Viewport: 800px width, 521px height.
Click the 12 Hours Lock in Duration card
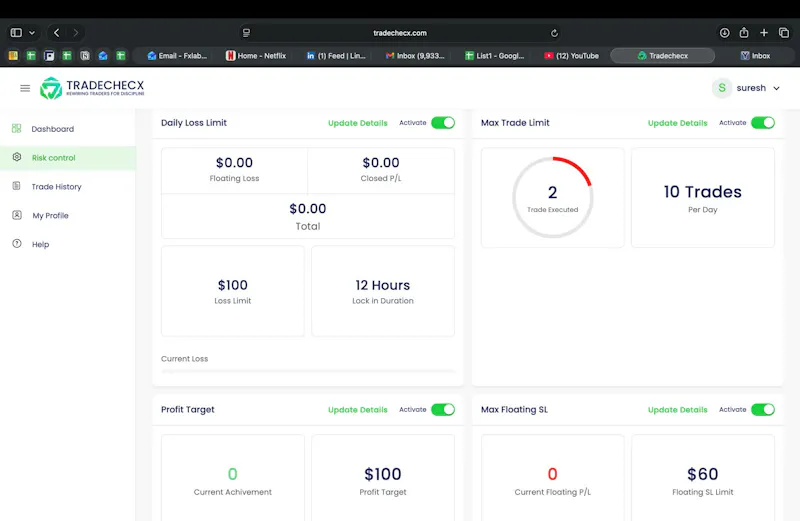383,291
